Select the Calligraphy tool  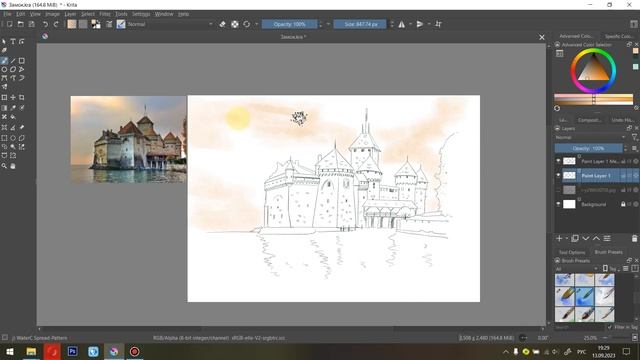pyautogui.click(x=4, y=50)
